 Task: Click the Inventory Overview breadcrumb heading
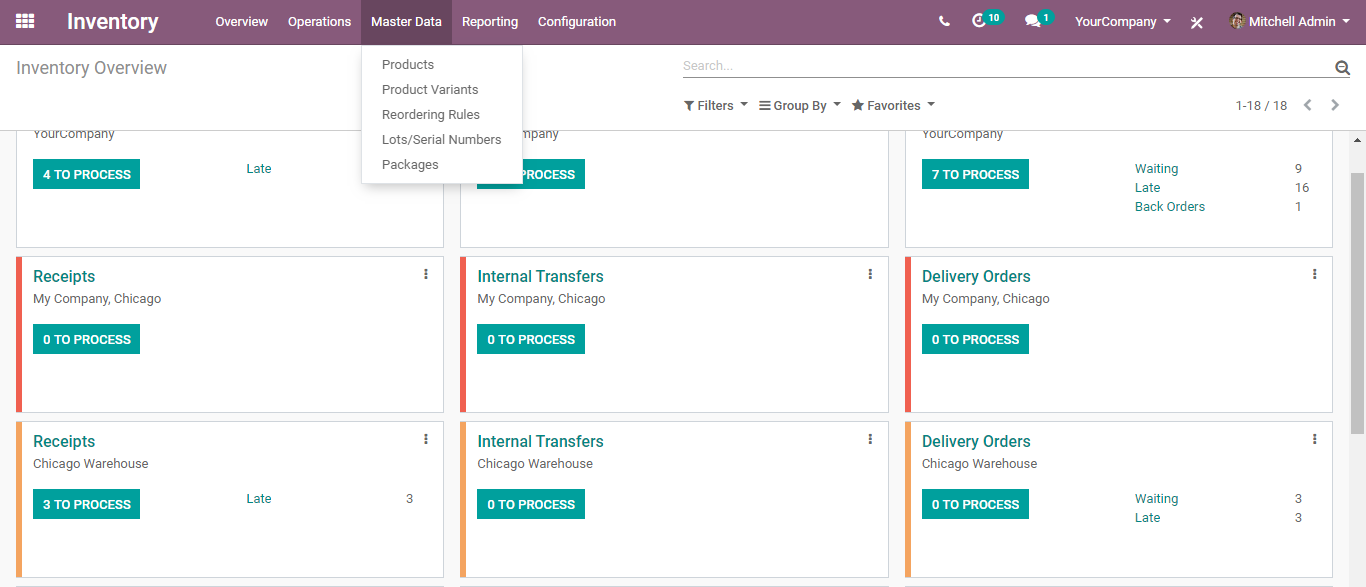[91, 68]
